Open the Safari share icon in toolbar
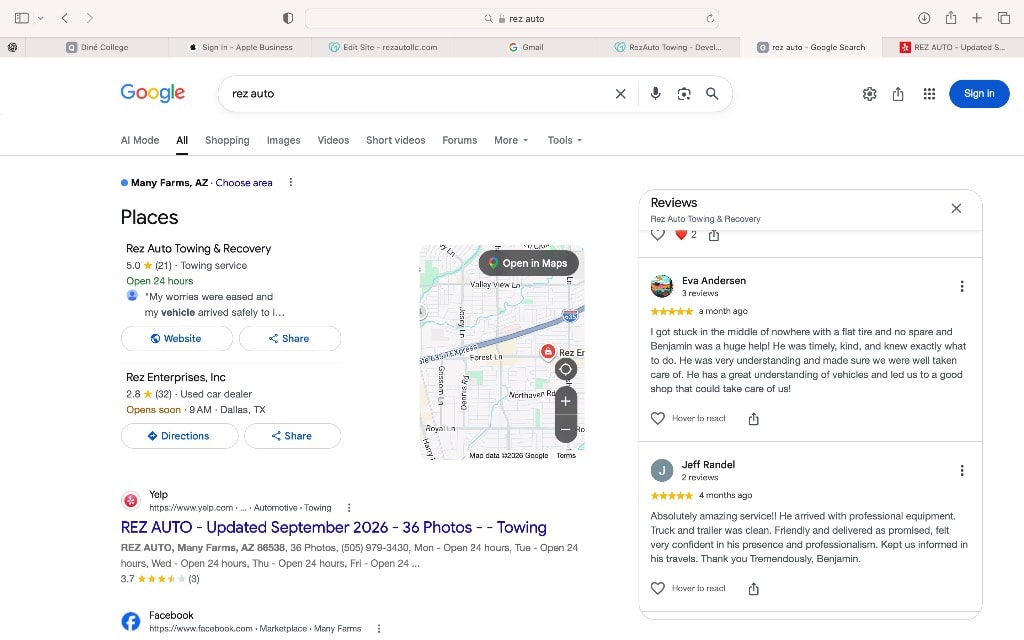 (951, 18)
